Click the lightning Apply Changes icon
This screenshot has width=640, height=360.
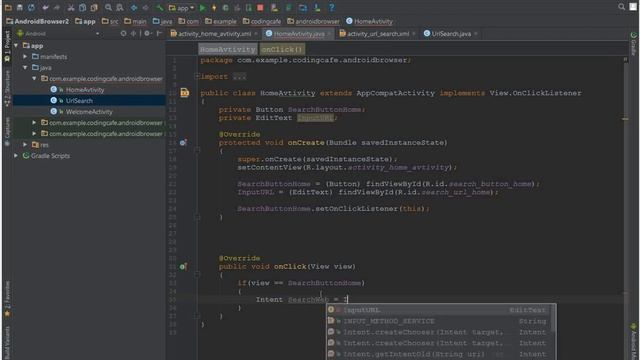coord(214,7)
